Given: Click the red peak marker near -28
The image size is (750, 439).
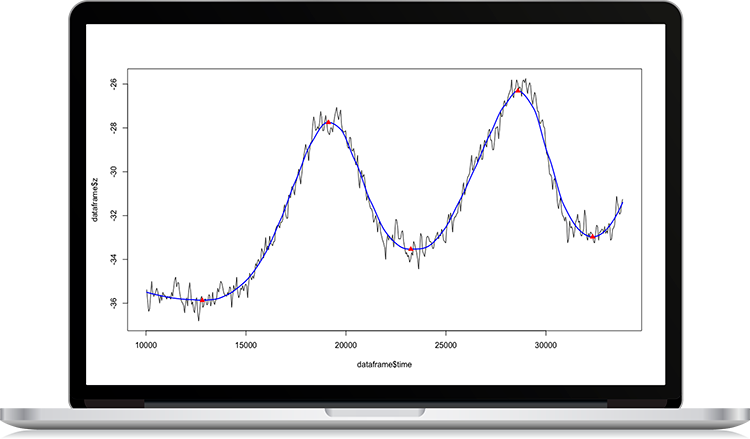Looking at the screenshot, I should pos(328,122).
